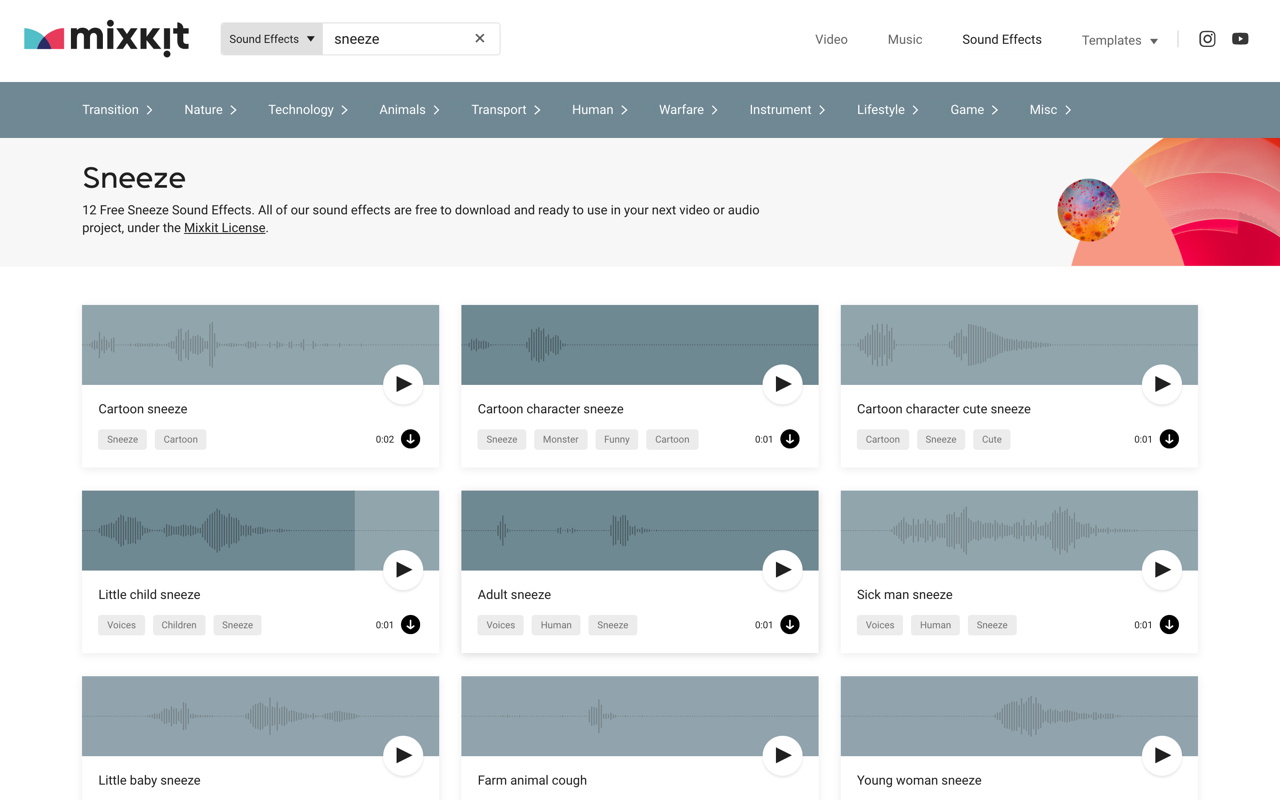Focus the sneeze search field
This screenshot has height=800, width=1280.
[x=398, y=39]
